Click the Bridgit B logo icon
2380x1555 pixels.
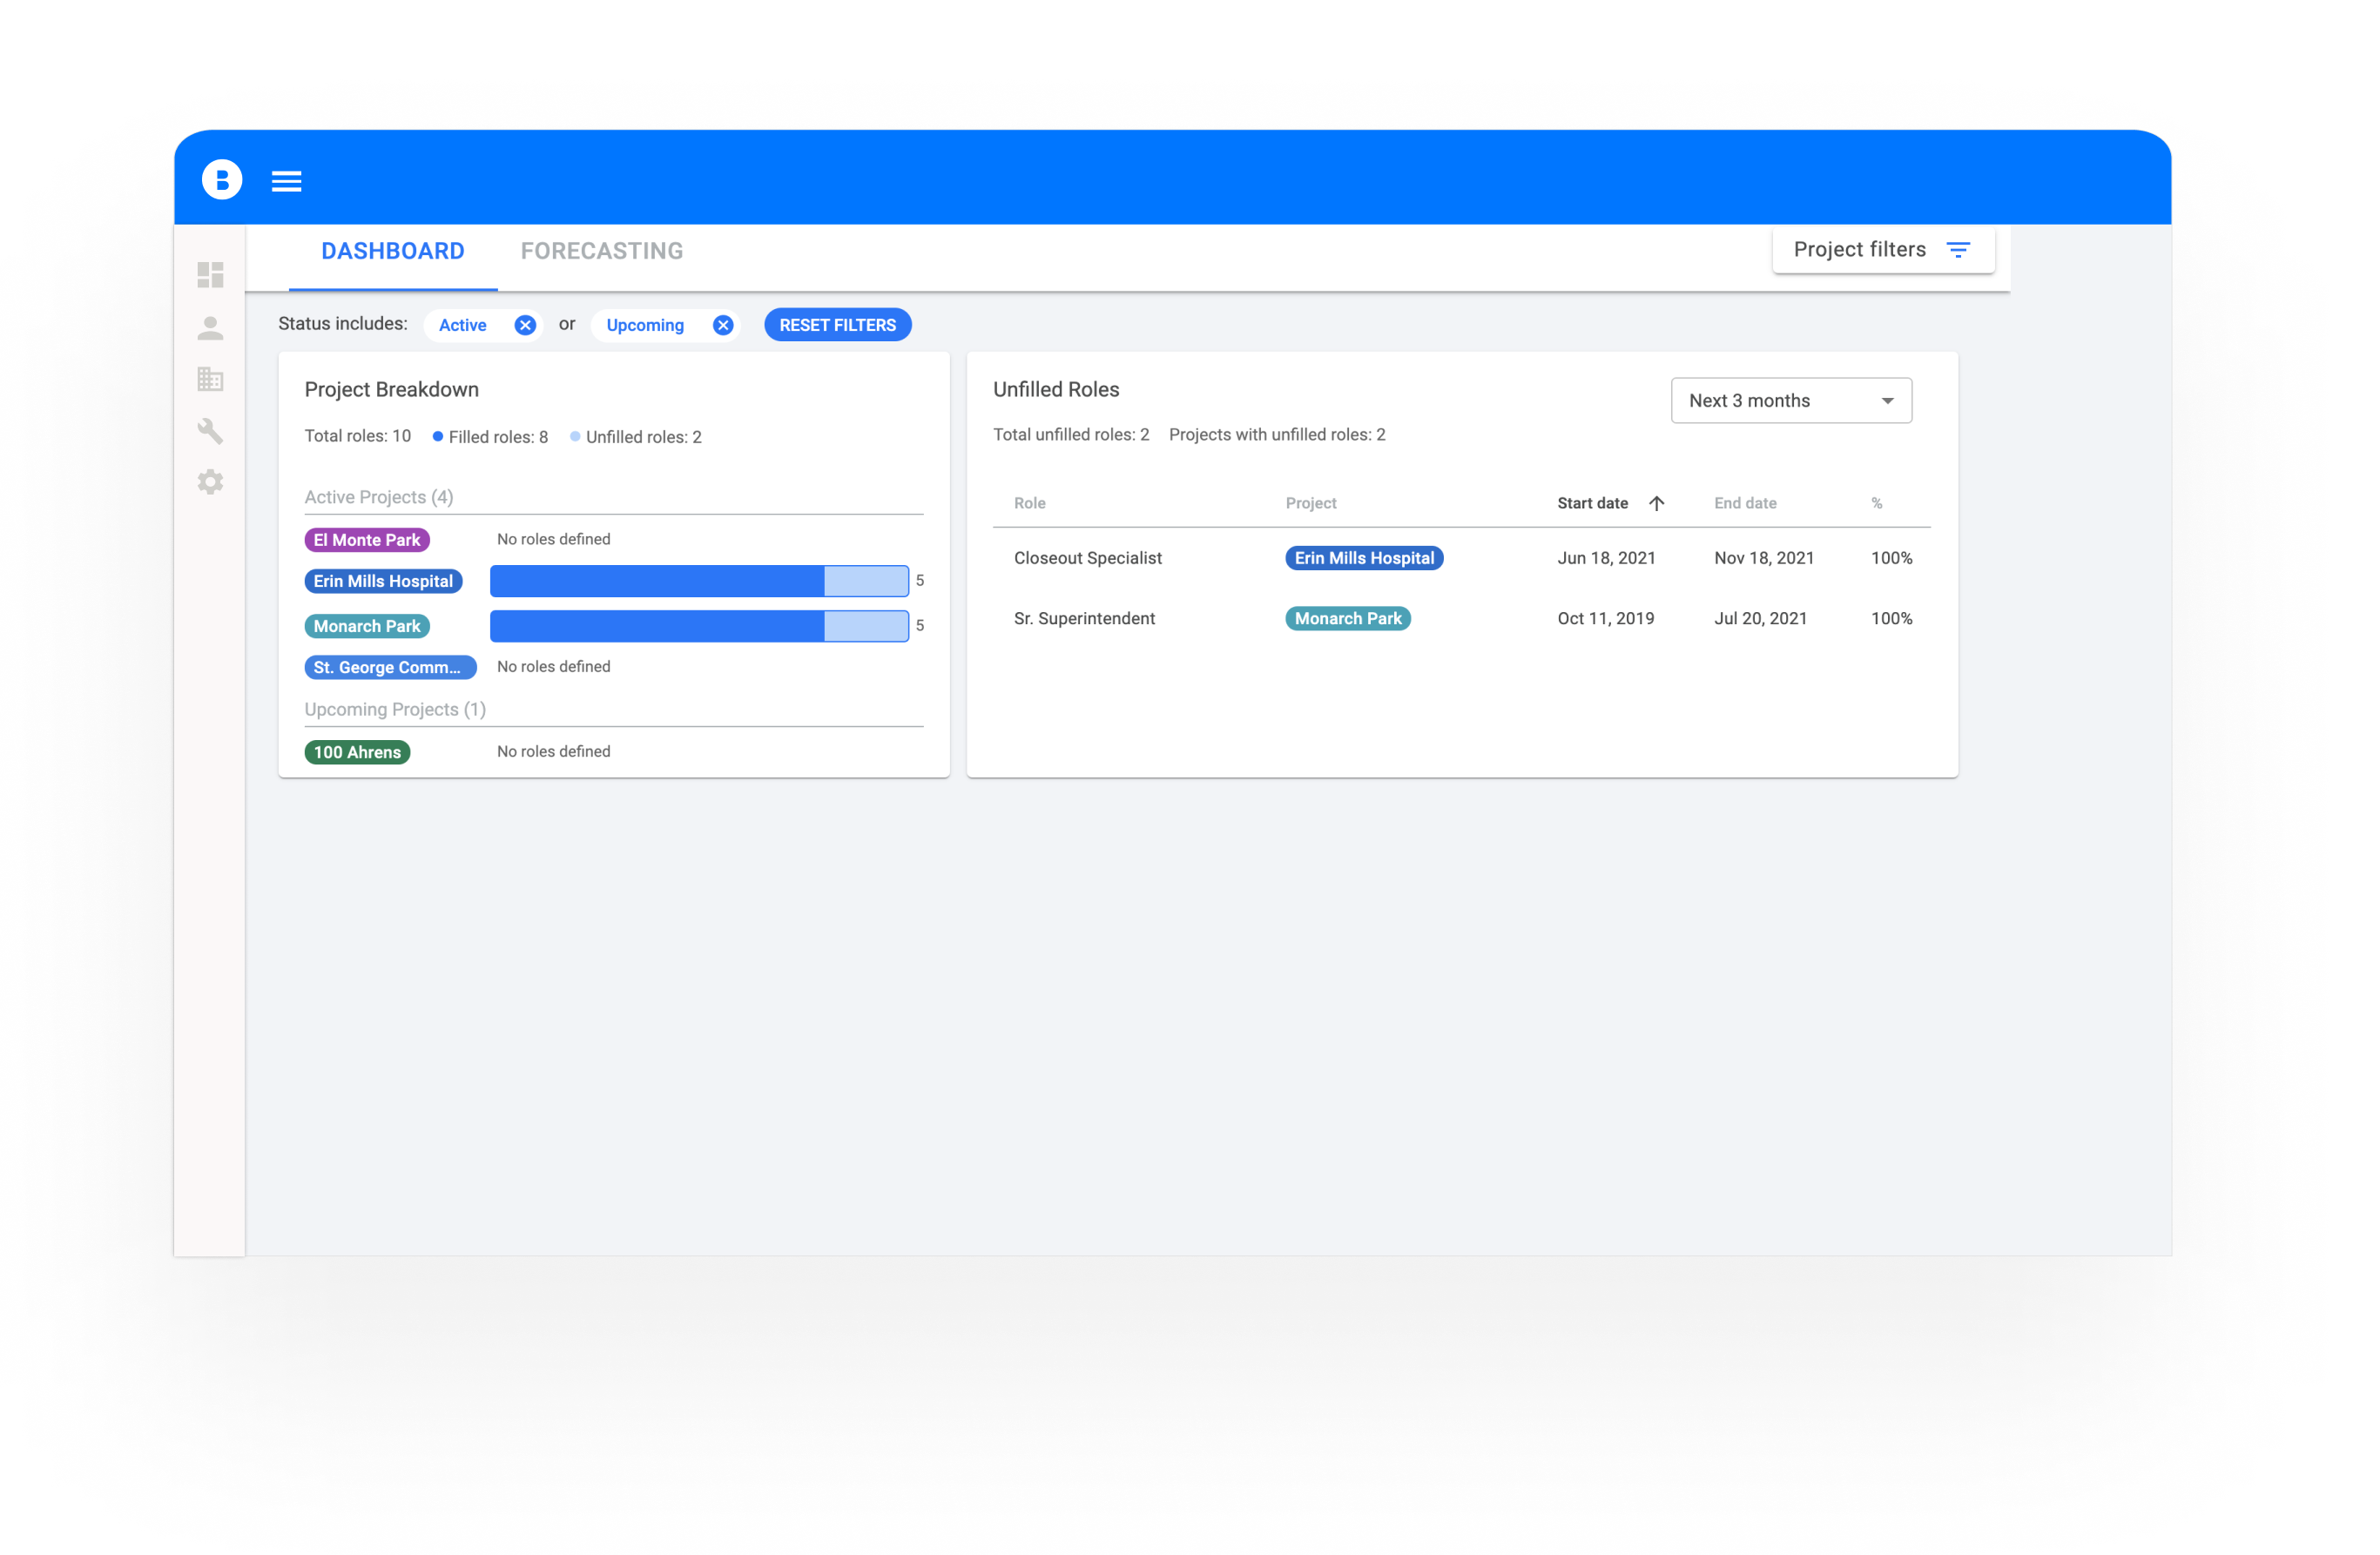pos(222,180)
